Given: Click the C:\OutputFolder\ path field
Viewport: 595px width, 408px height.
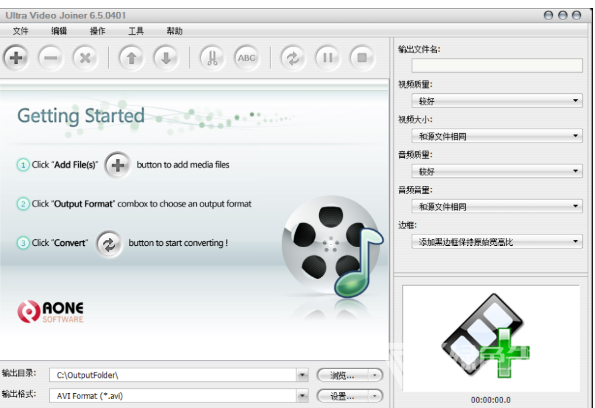Looking at the screenshot, I should pos(173,375).
